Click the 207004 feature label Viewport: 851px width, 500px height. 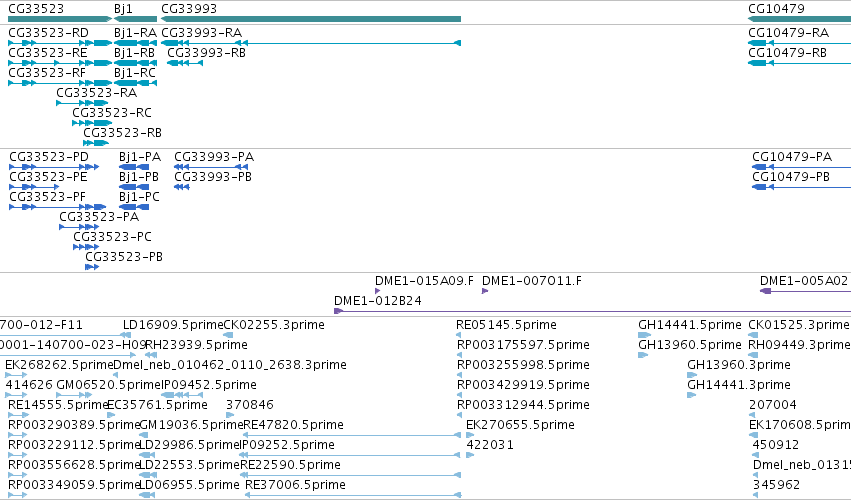pos(772,404)
